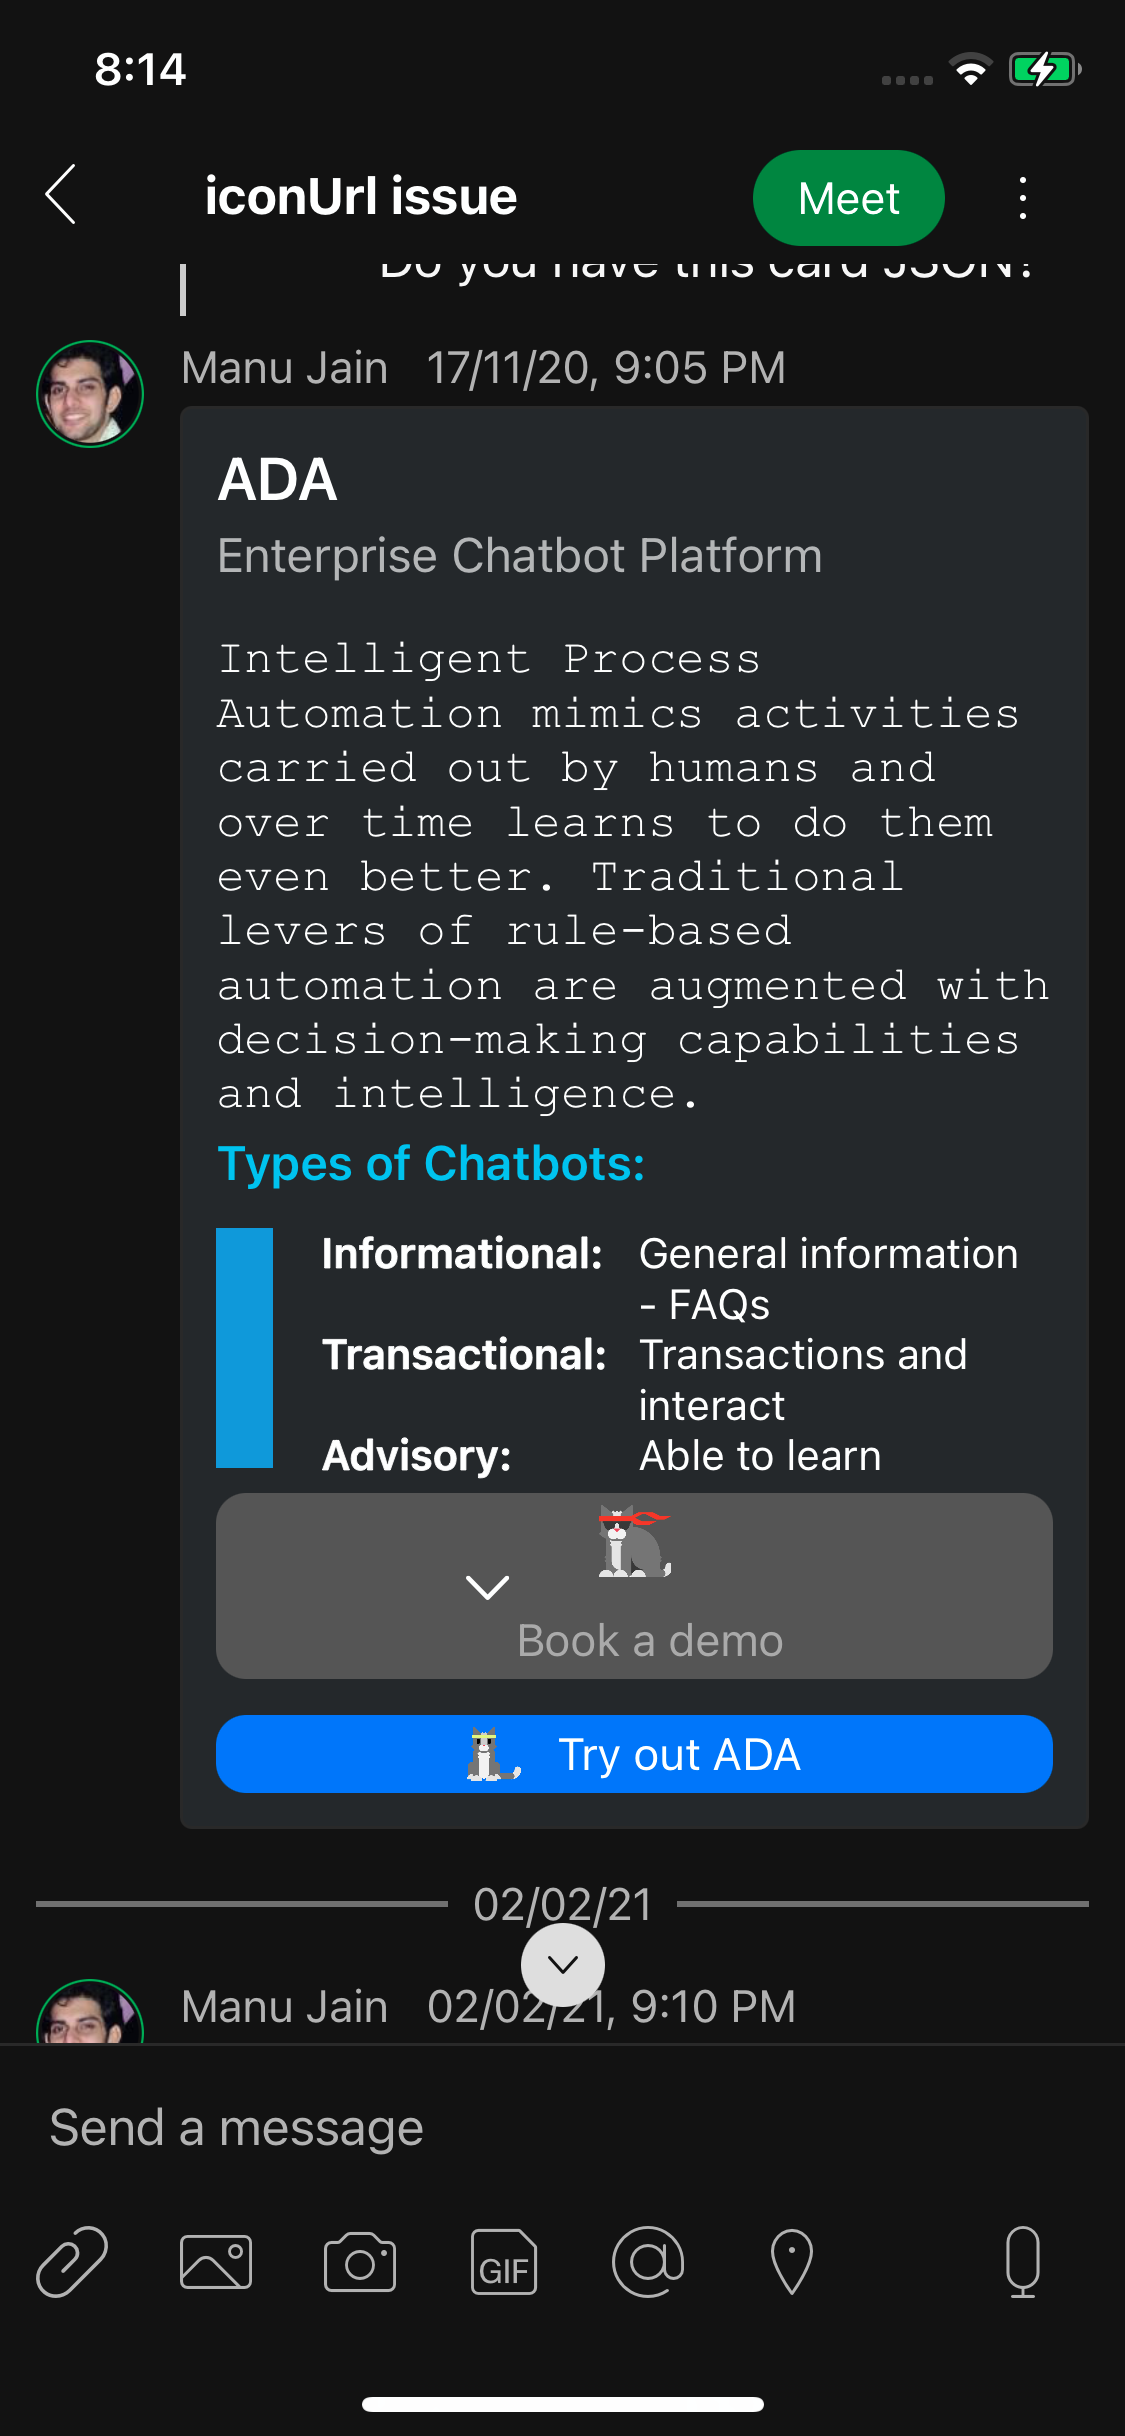Tap the Send a message field
1125x2436 pixels.
[x=235, y=2126]
